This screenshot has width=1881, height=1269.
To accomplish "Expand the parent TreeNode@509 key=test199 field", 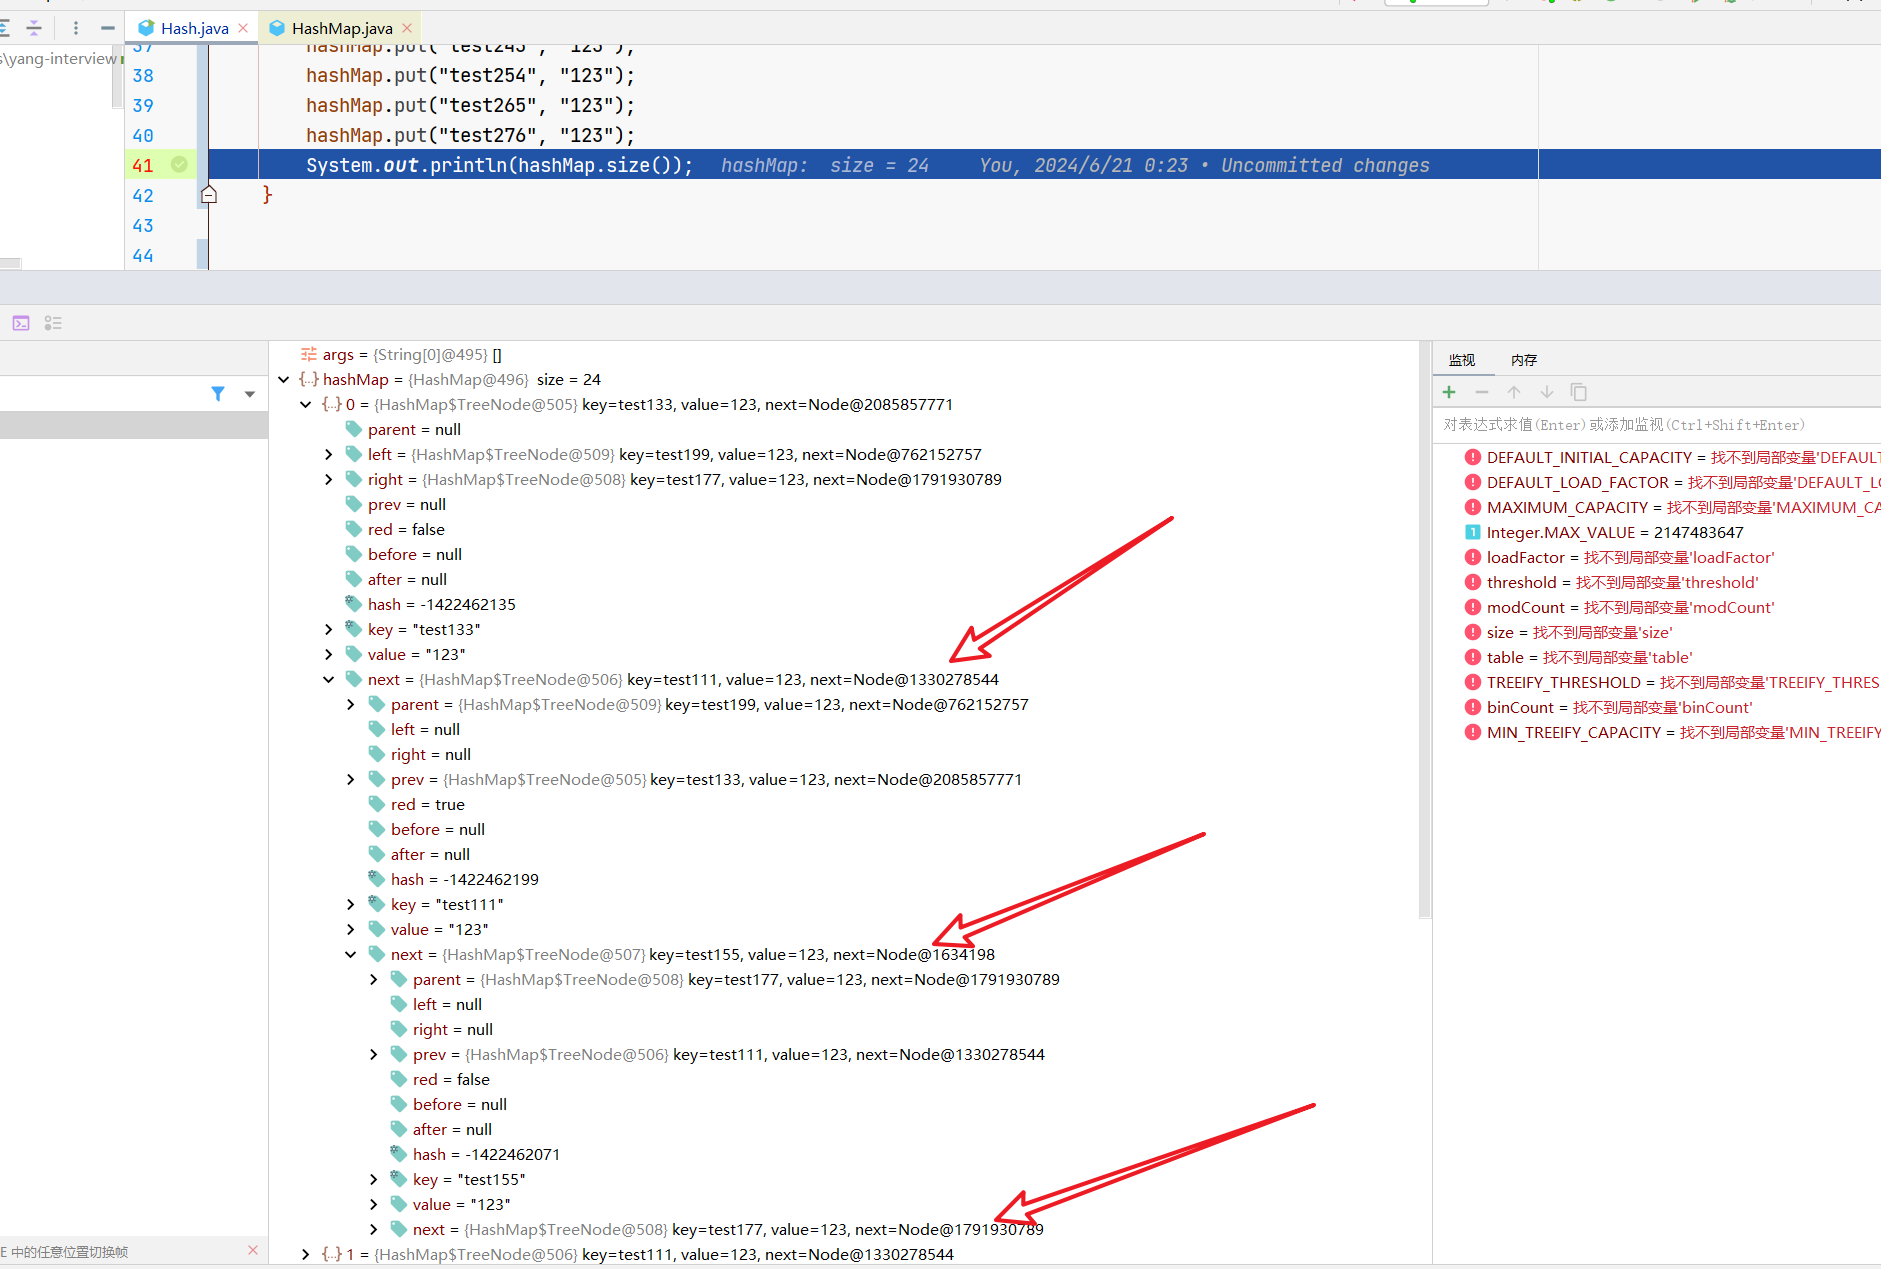I will (351, 705).
